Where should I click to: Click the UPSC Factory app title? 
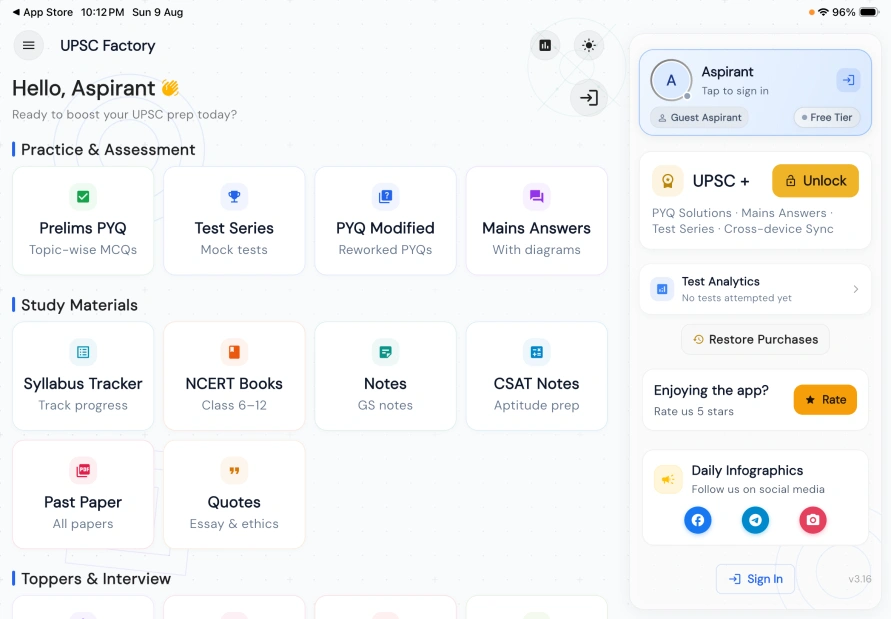point(107,45)
